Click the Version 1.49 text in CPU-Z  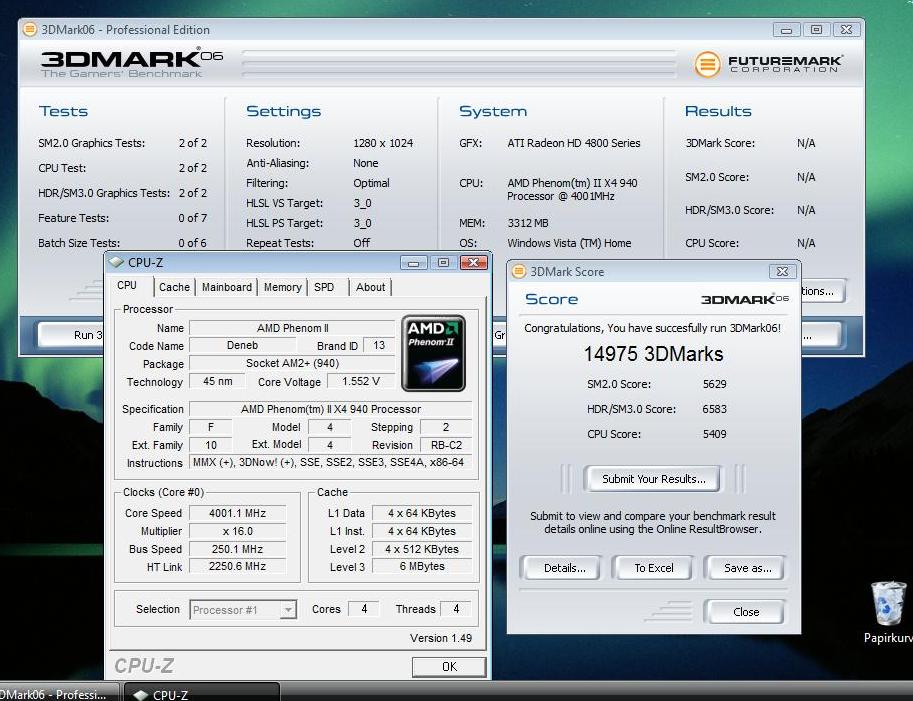(441, 638)
